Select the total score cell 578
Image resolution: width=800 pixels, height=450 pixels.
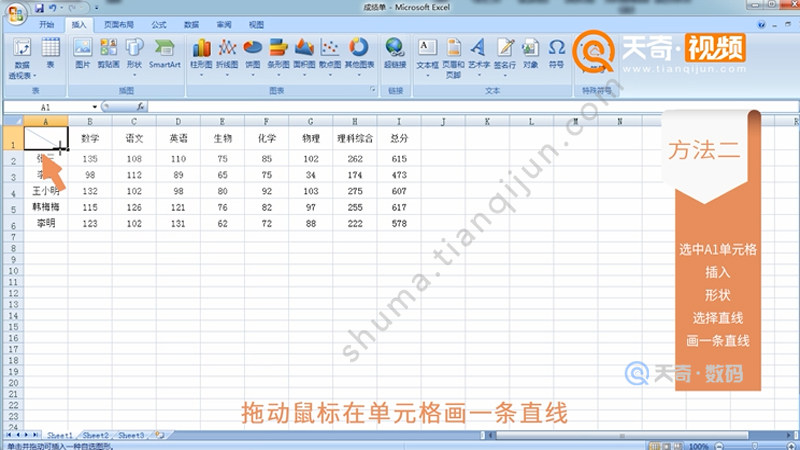click(x=399, y=223)
